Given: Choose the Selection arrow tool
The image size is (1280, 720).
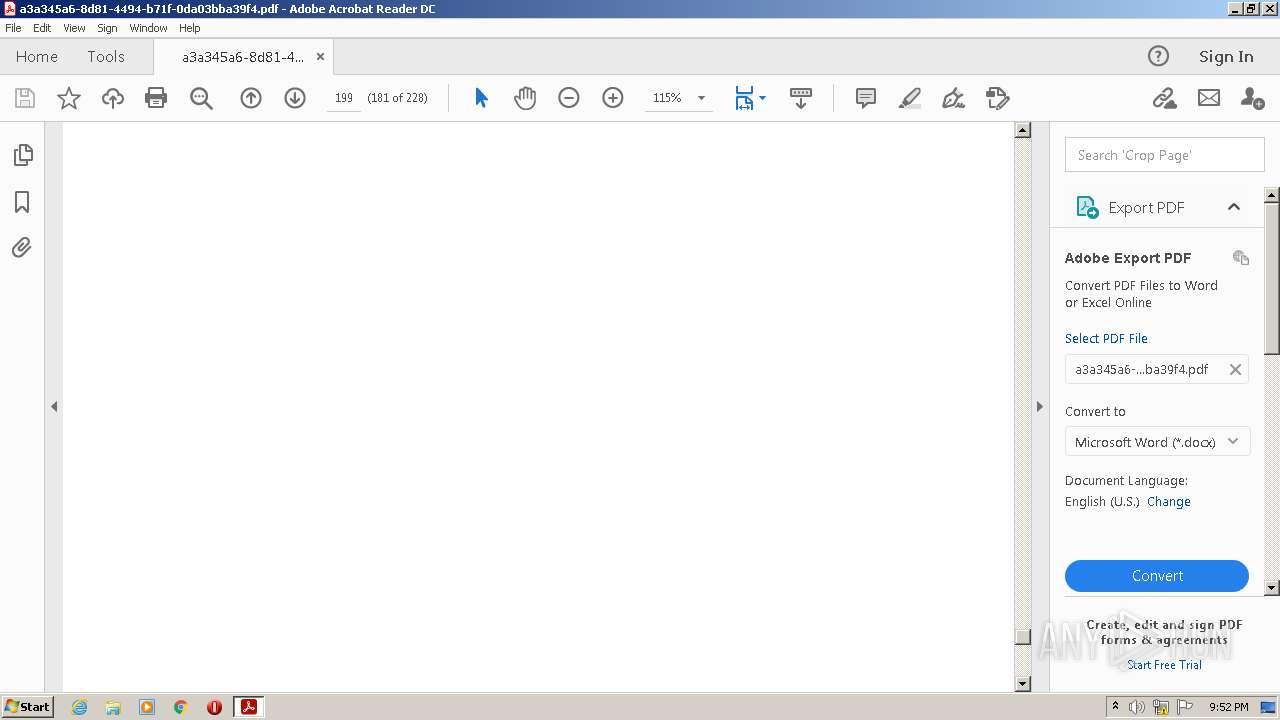Looking at the screenshot, I should [481, 98].
